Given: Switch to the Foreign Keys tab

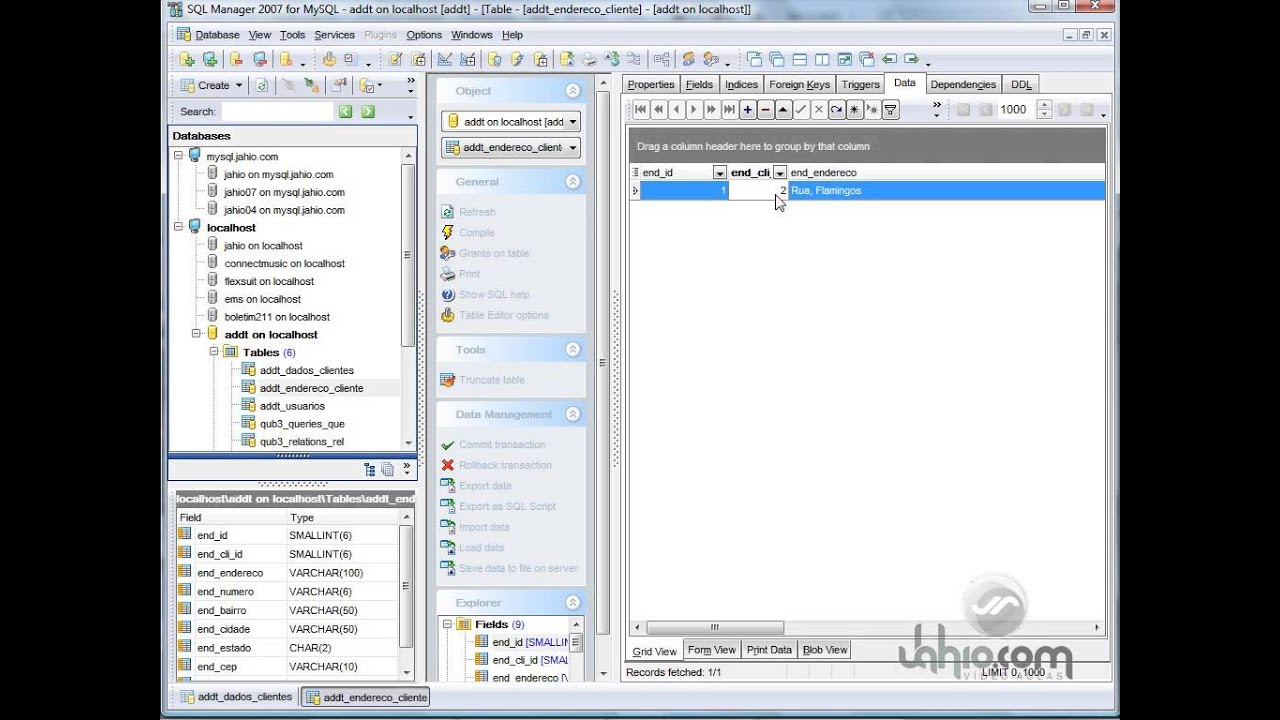Looking at the screenshot, I should click(799, 85).
